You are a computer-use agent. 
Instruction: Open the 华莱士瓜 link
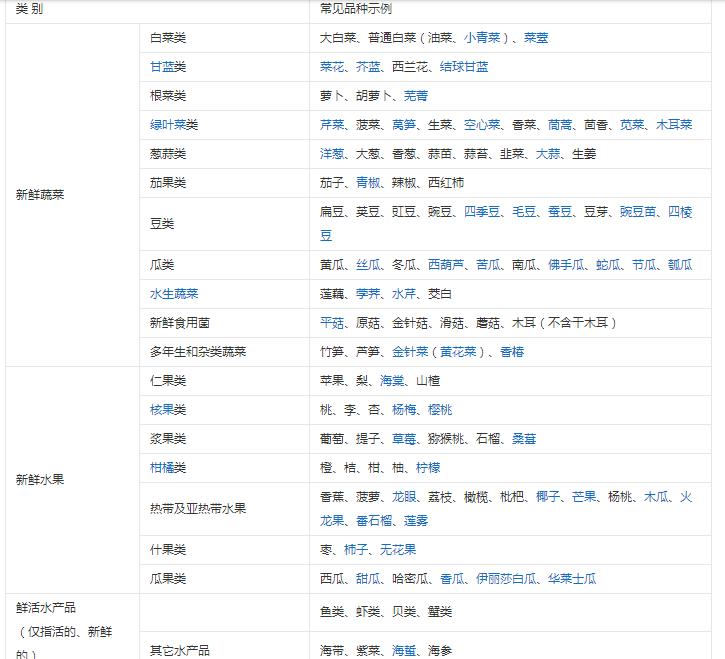tap(572, 579)
